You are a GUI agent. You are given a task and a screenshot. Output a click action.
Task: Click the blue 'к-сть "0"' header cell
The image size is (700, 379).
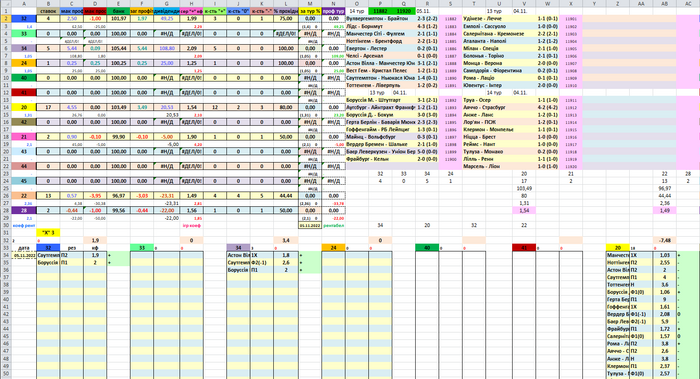[x=238, y=11]
